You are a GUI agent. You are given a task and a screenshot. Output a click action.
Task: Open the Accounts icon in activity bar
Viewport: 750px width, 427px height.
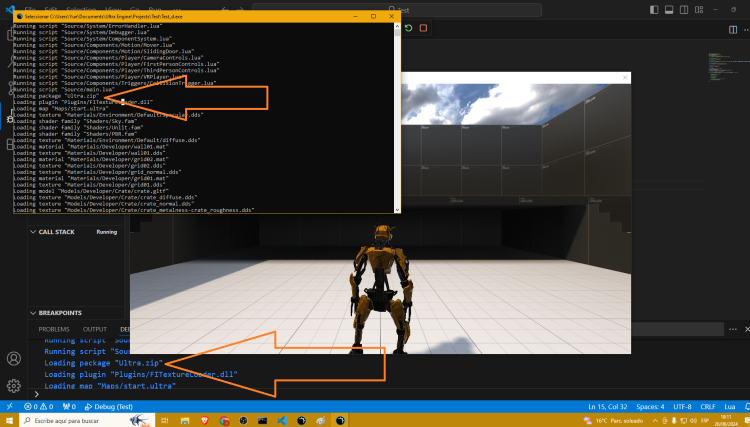(x=14, y=358)
